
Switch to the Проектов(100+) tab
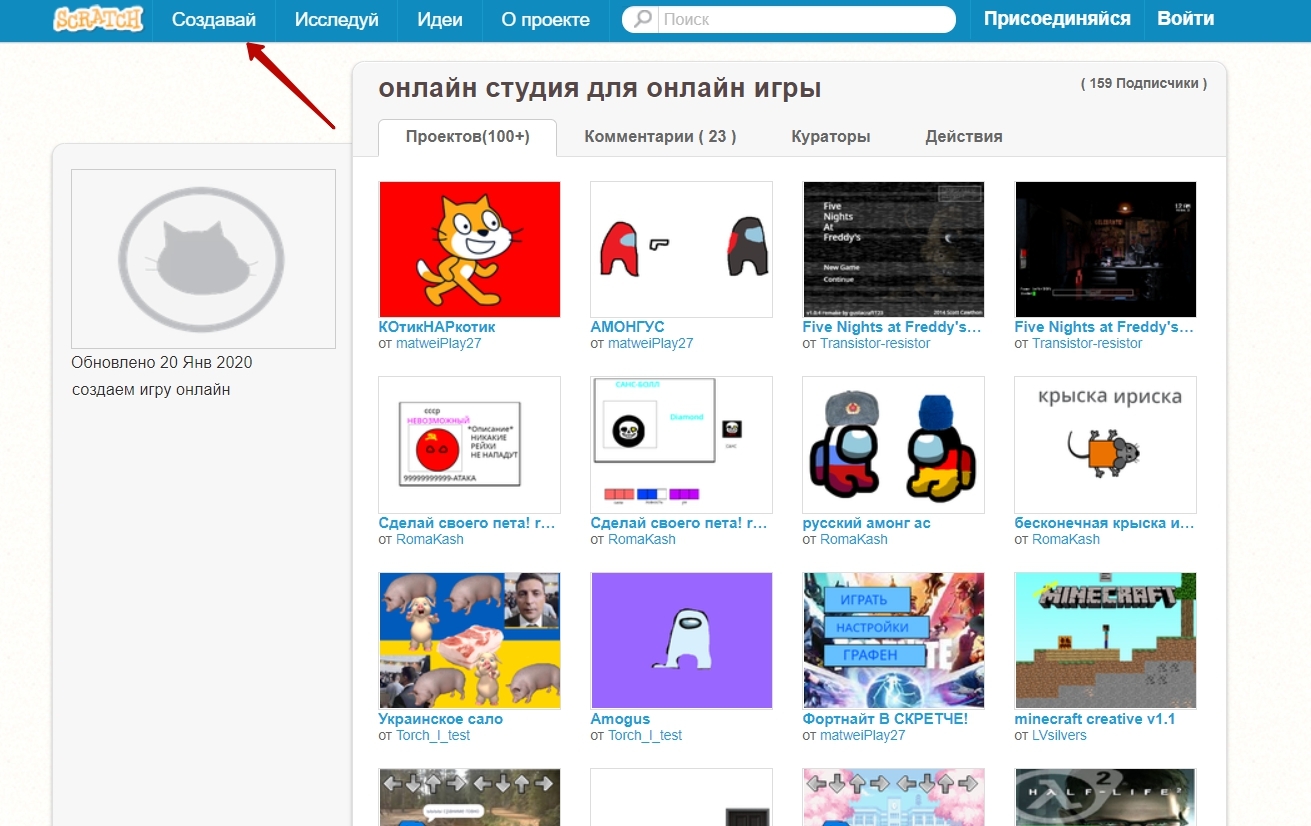coord(468,137)
